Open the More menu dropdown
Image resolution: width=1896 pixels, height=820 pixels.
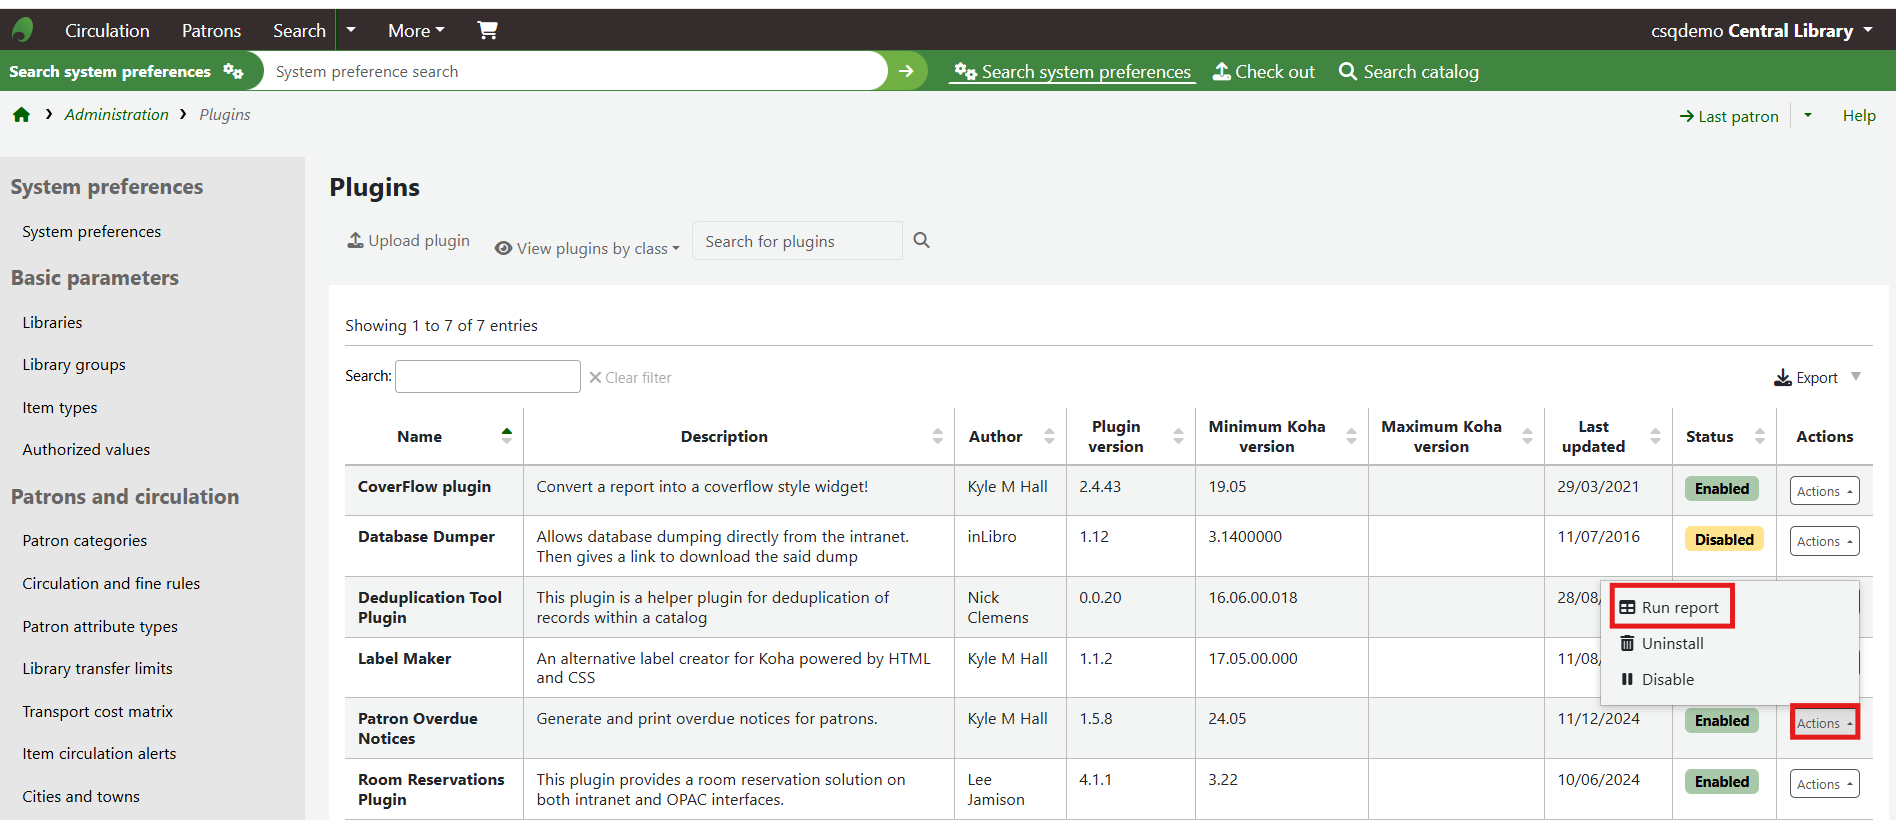tap(416, 30)
